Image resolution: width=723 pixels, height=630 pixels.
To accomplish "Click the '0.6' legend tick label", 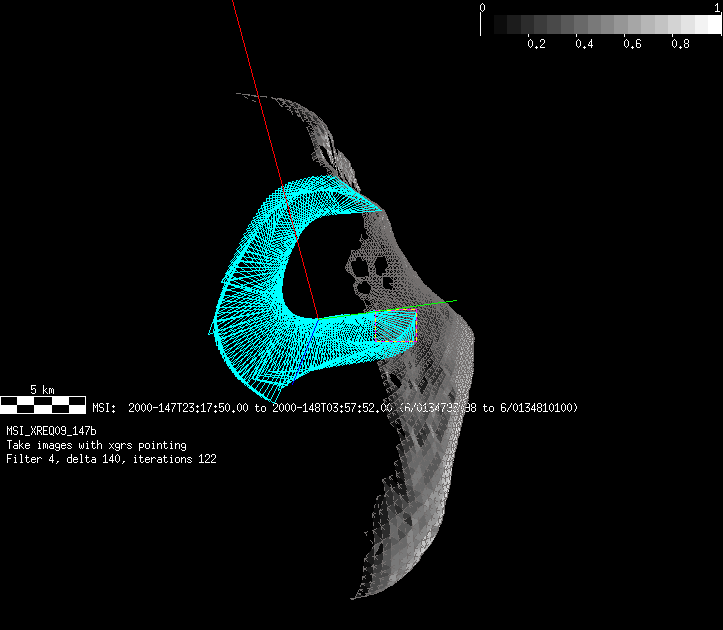I will (632, 44).
